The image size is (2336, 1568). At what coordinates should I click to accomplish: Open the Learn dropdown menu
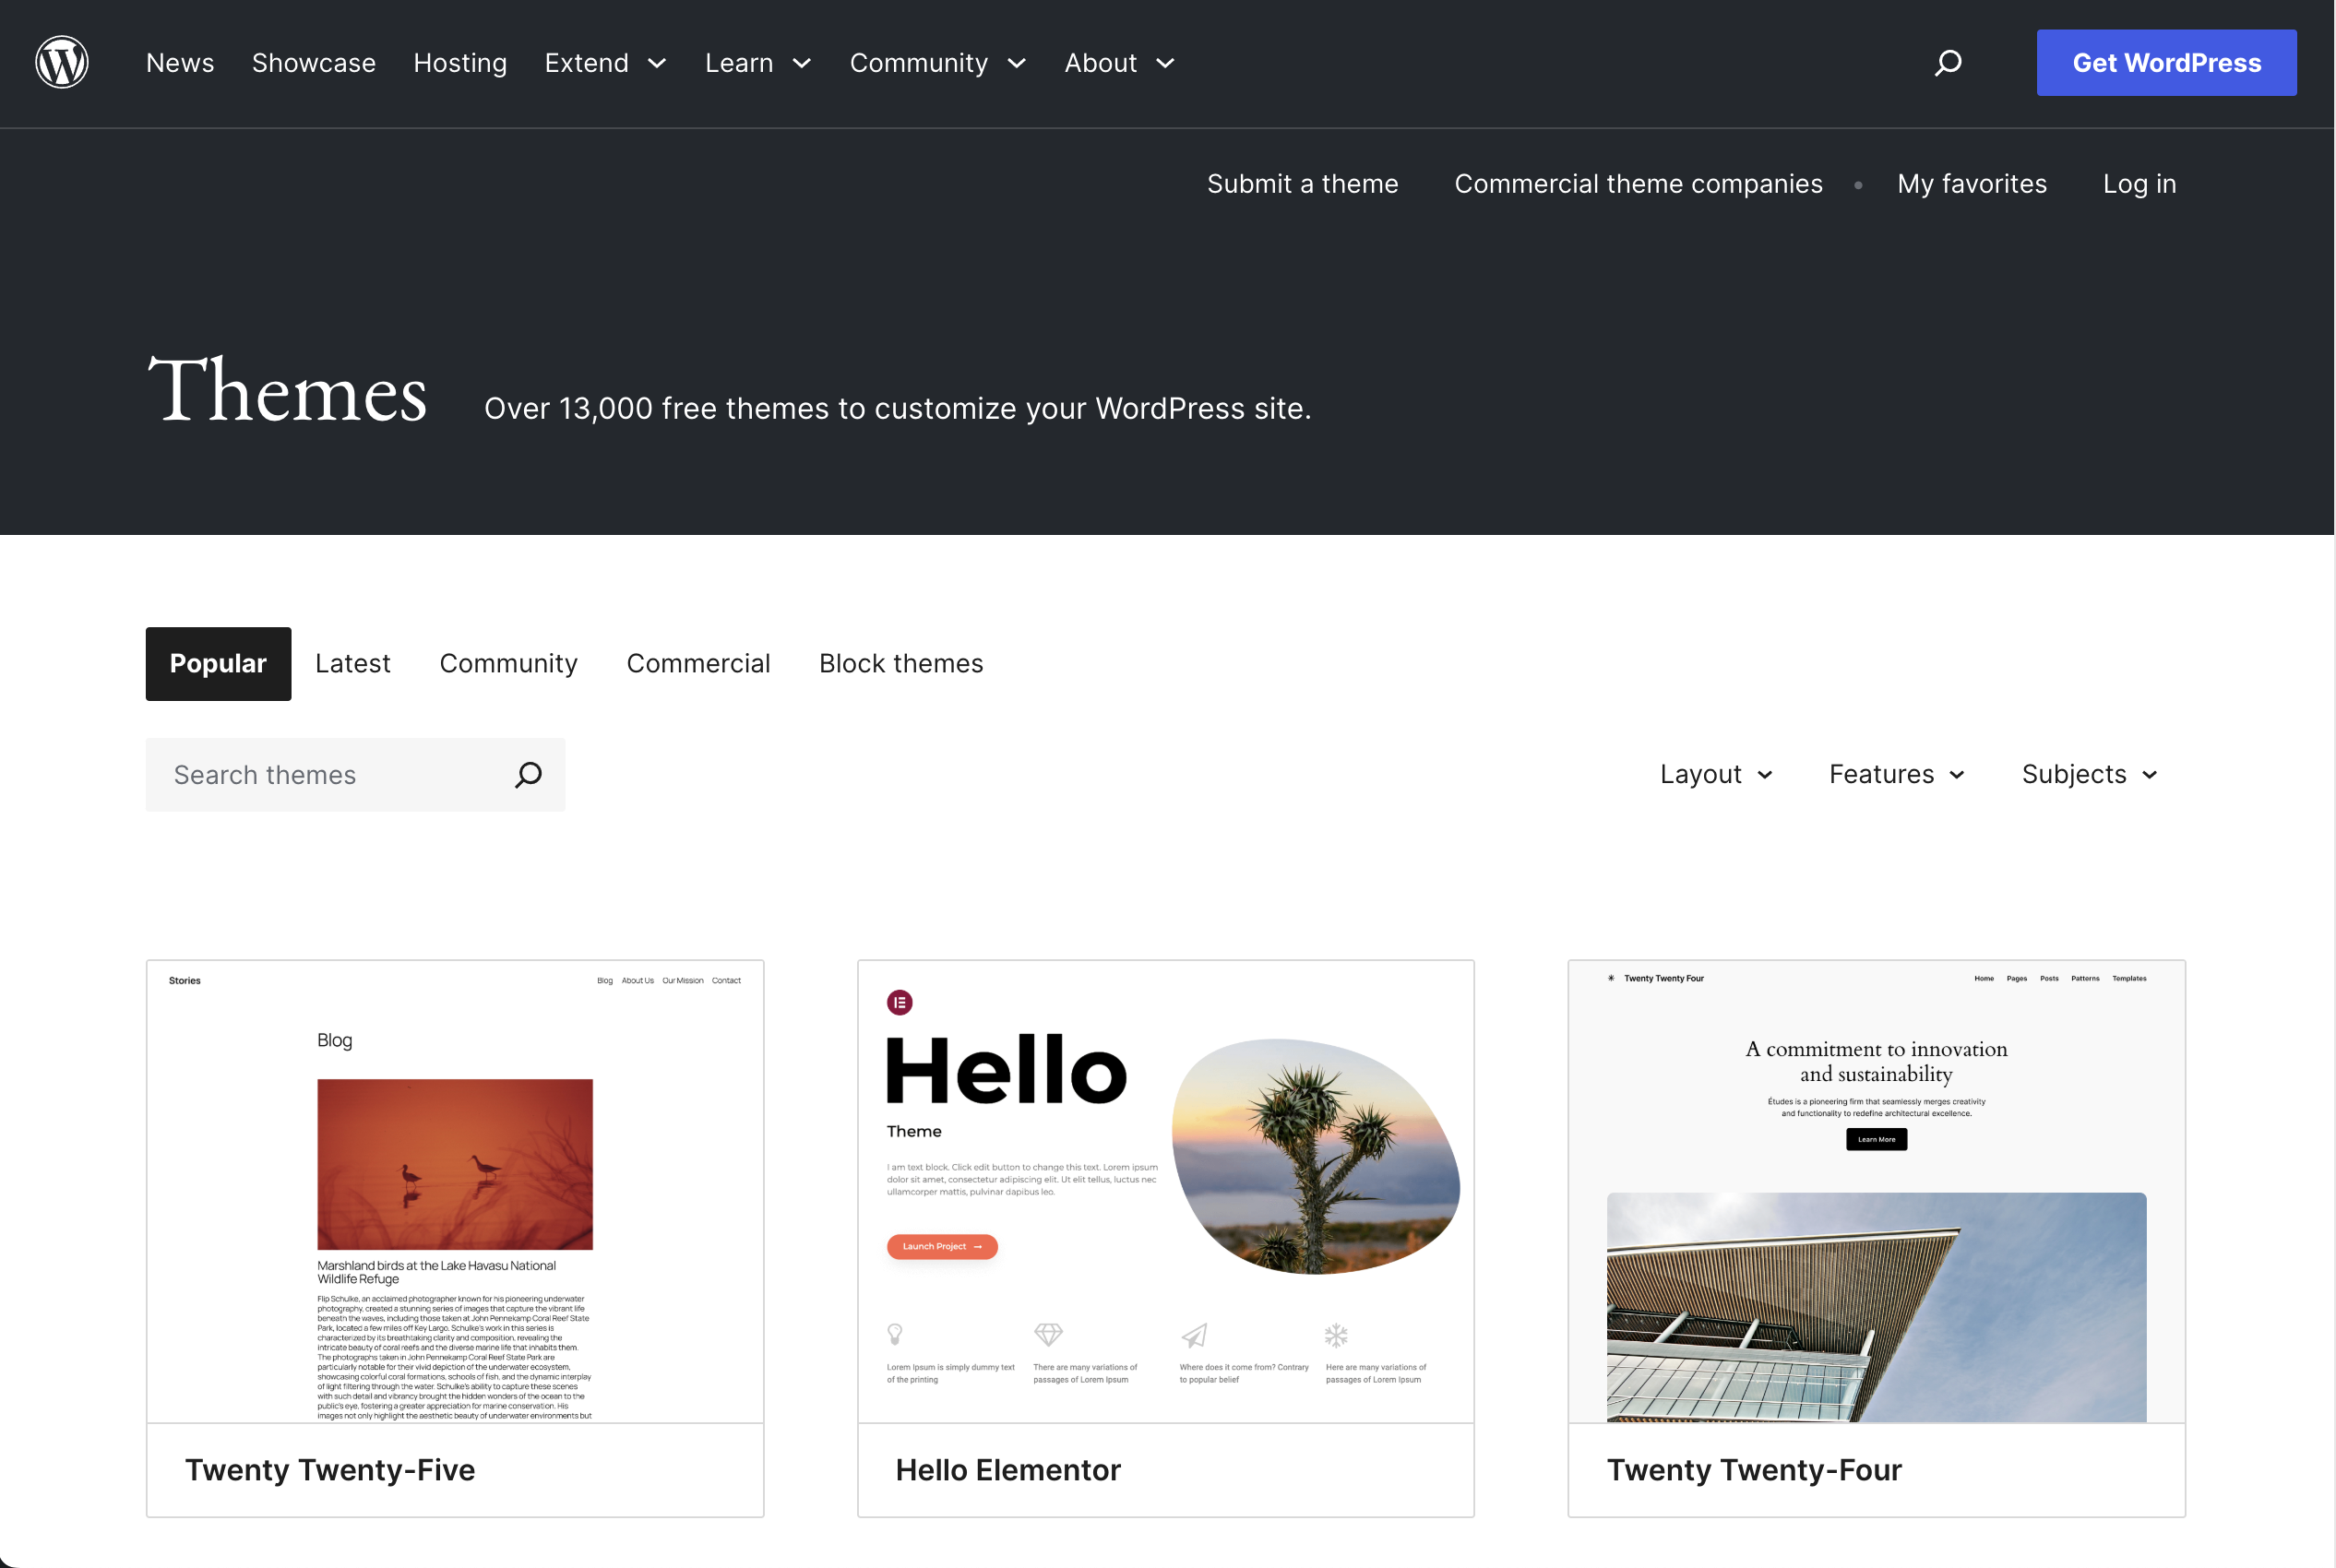pyautogui.click(x=757, y=63)
